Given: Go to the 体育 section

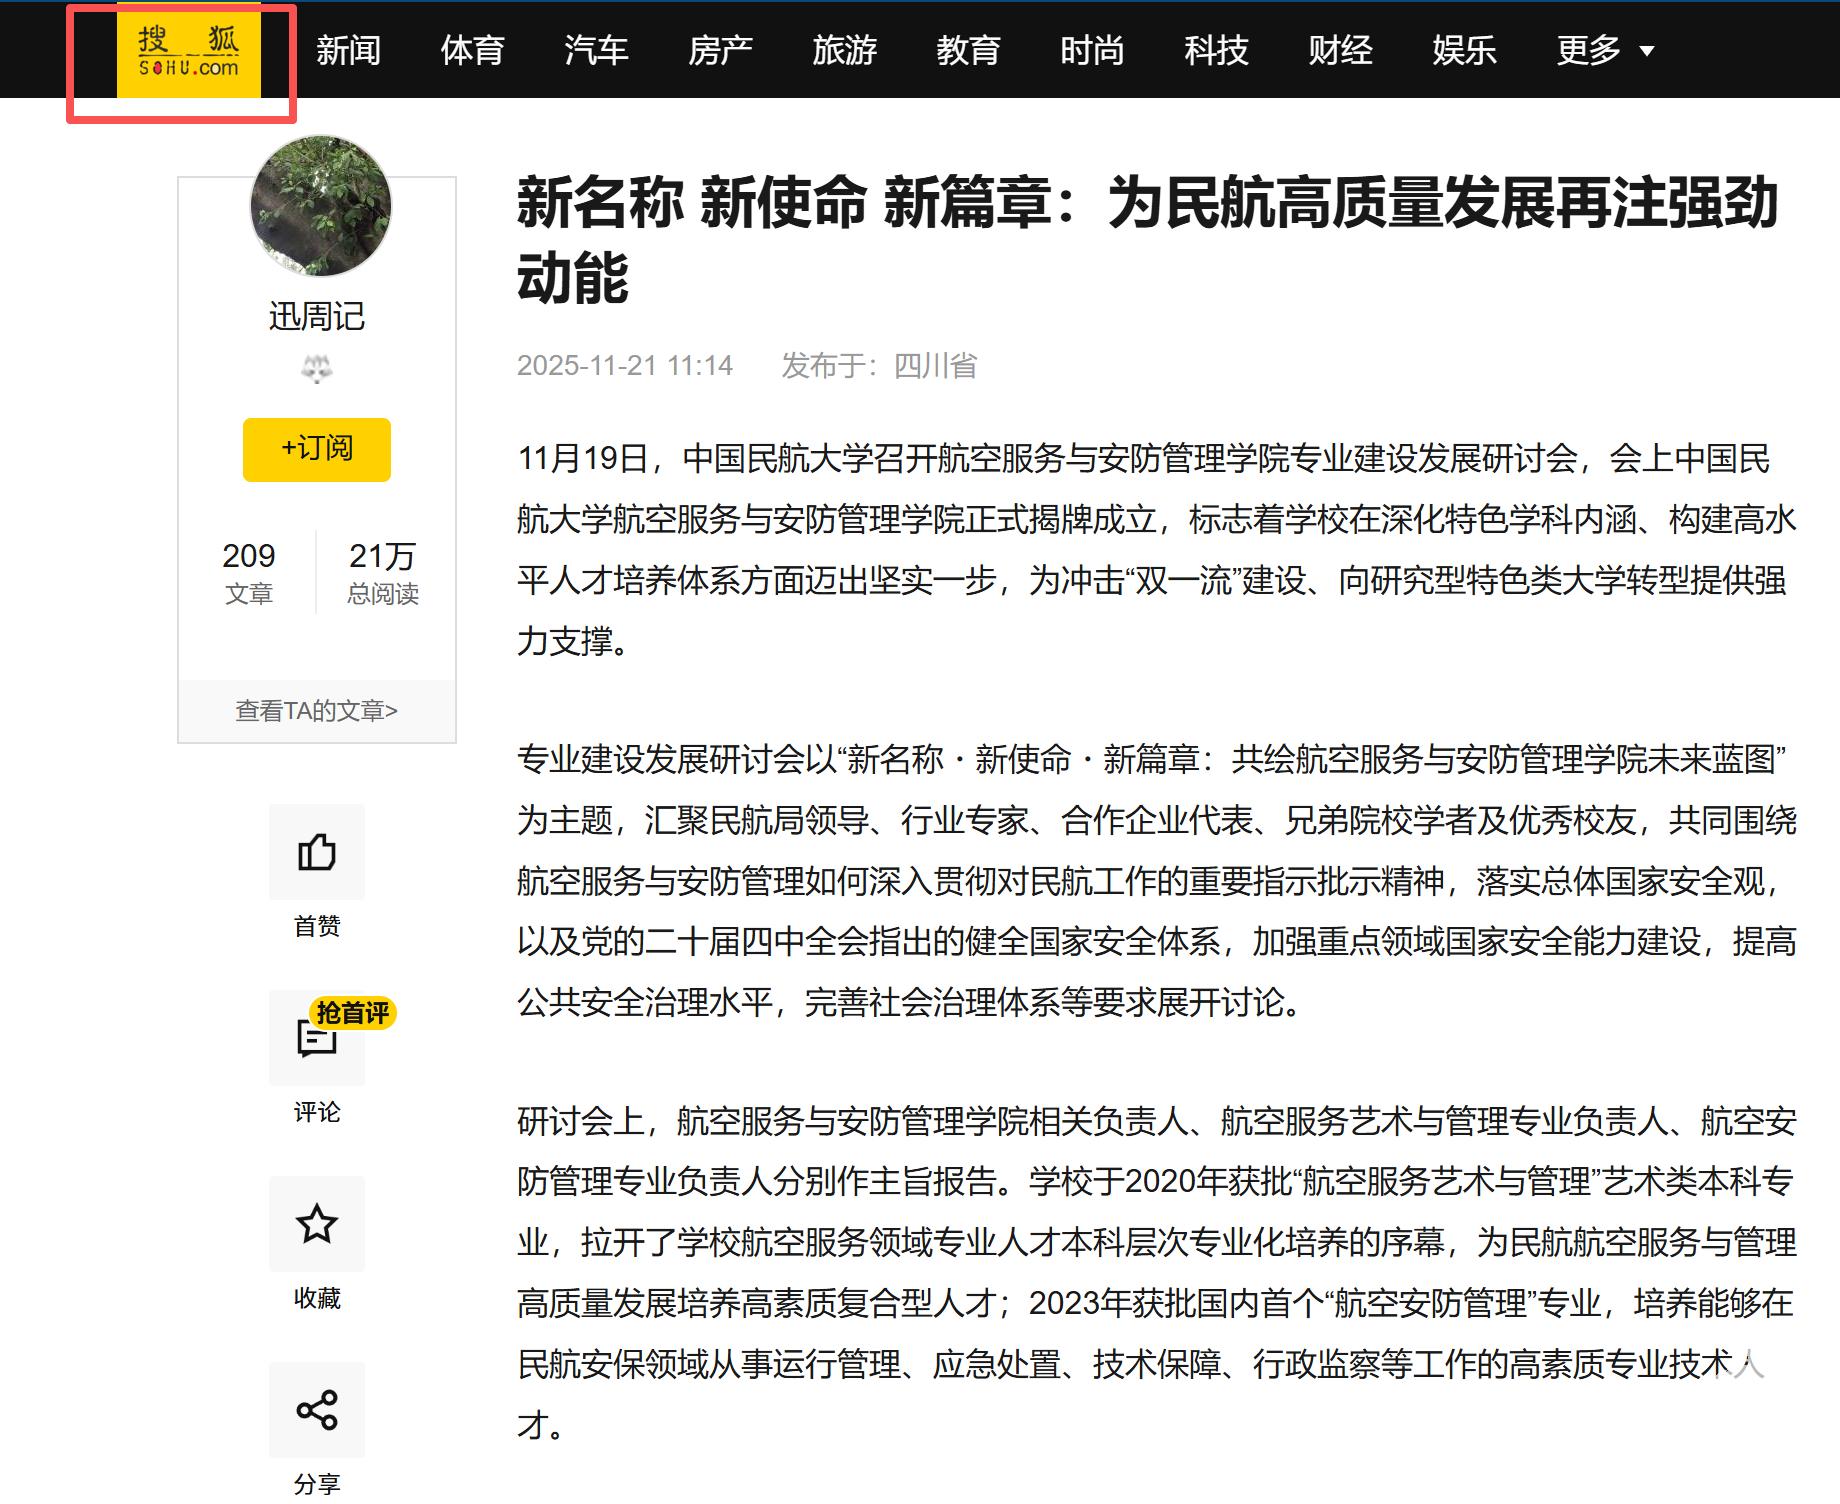Looking at the screenshot, I should [x=472, y=50].
